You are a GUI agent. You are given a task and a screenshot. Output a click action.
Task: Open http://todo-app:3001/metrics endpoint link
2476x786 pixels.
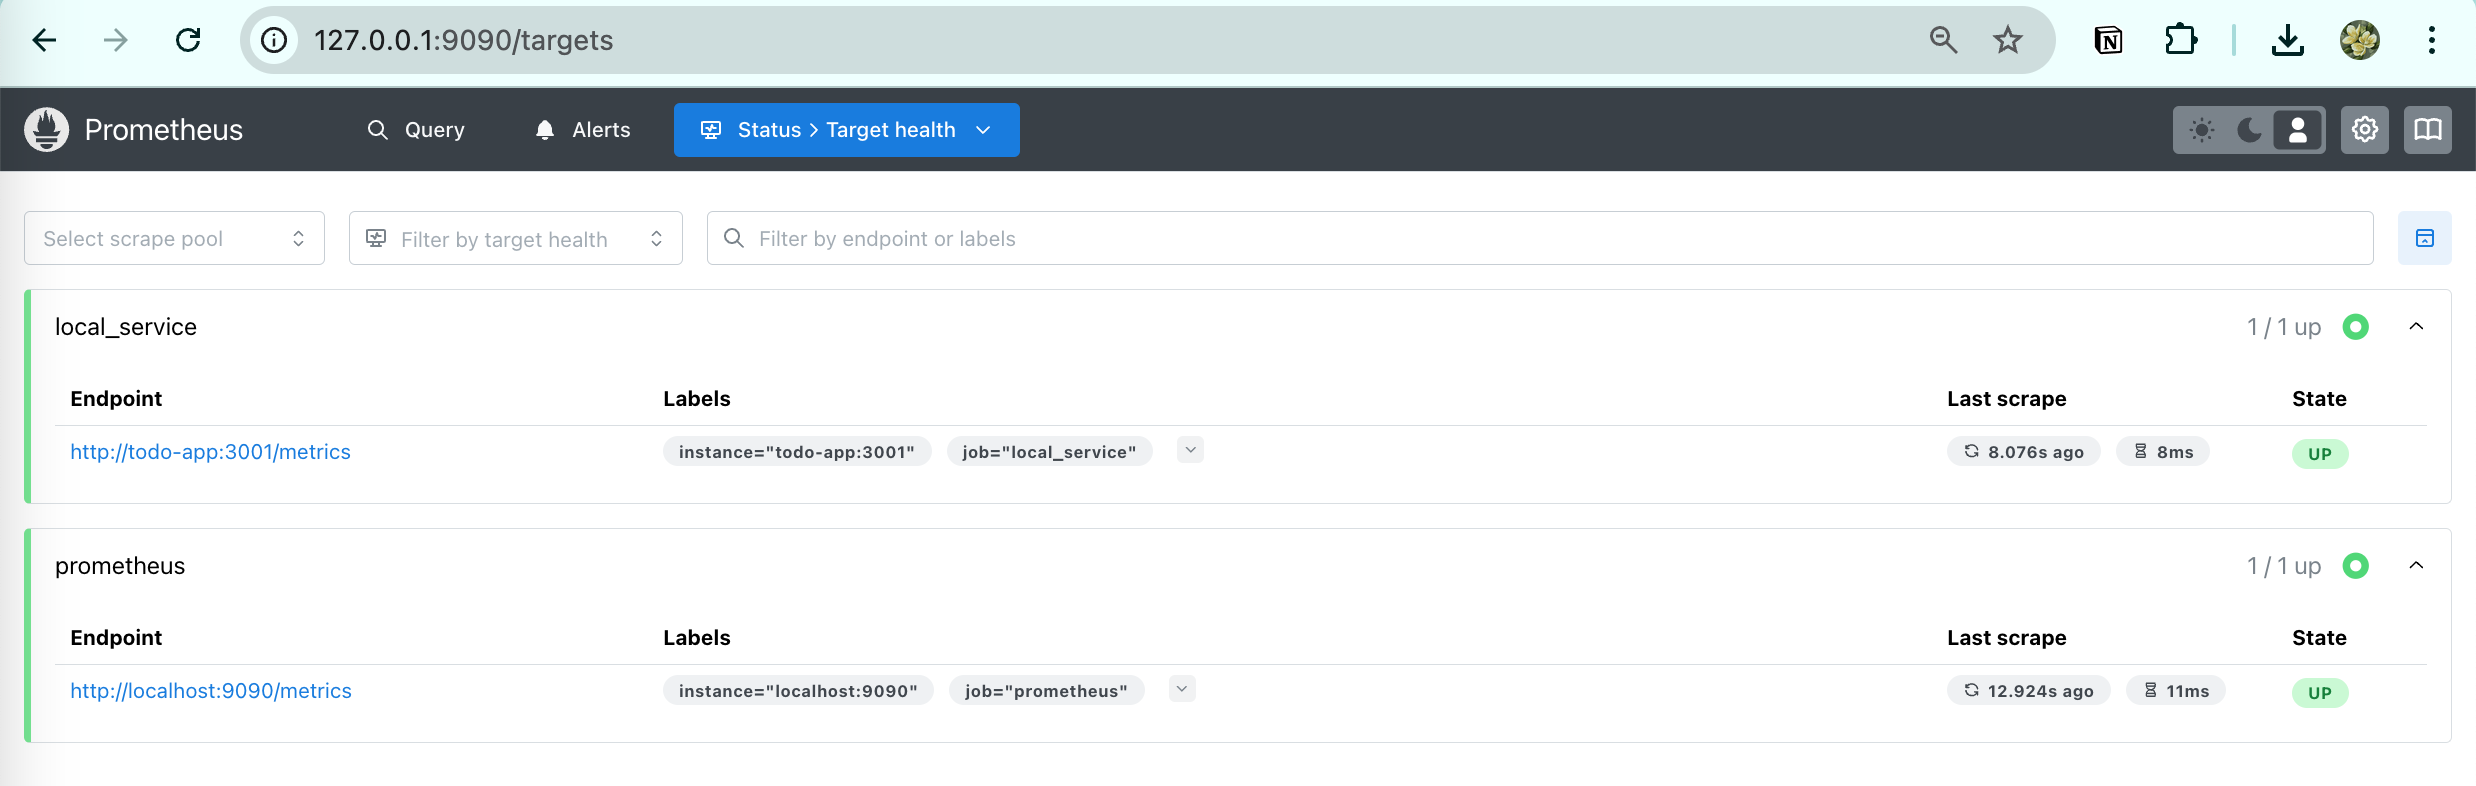(x=210, y=452)
